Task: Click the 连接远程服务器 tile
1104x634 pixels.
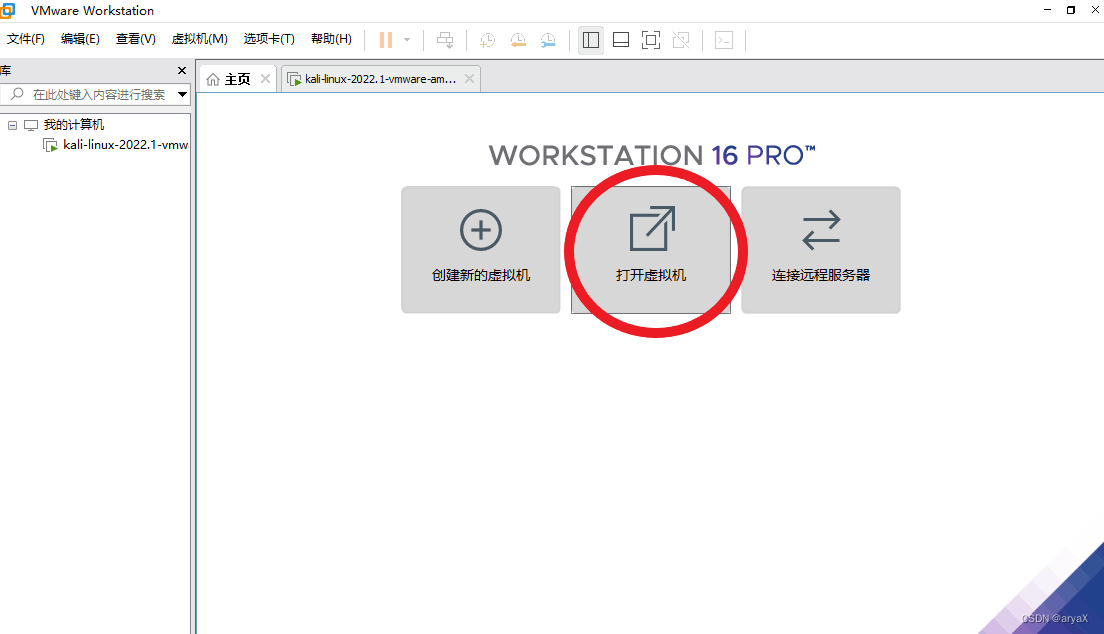Action: click(821, 249)
